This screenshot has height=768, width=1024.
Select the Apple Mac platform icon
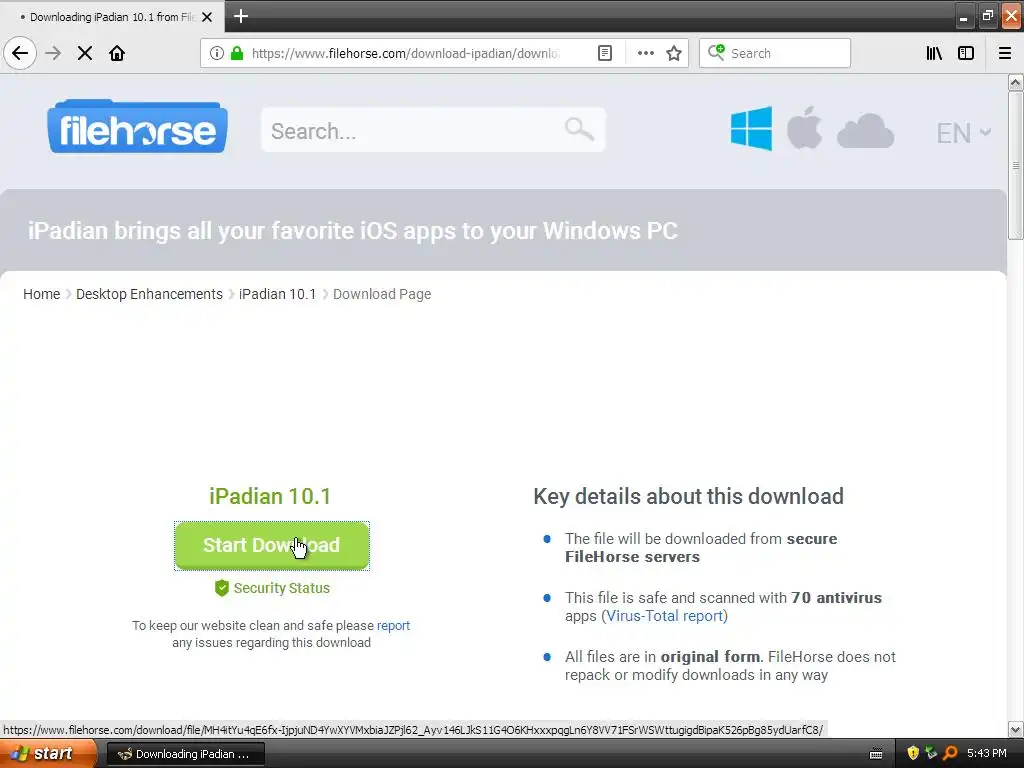click(804, 128)
